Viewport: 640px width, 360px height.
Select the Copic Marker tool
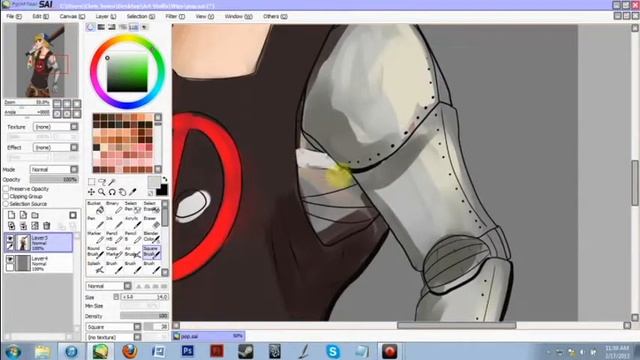(x=114, y=252)
